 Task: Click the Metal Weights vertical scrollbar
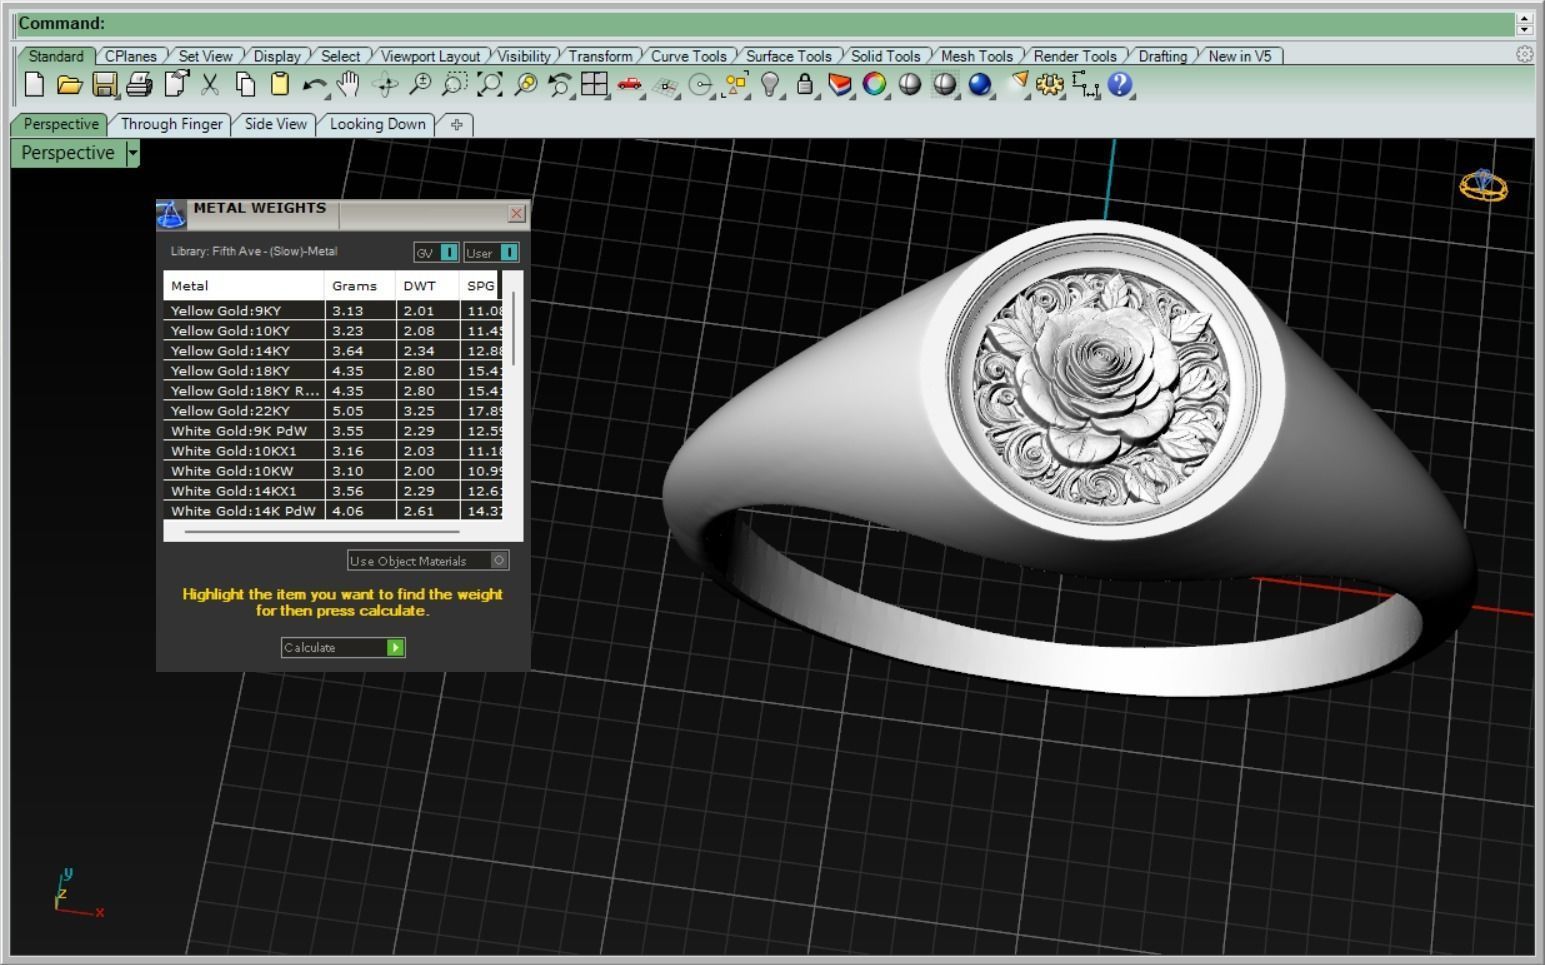[514, 328]
